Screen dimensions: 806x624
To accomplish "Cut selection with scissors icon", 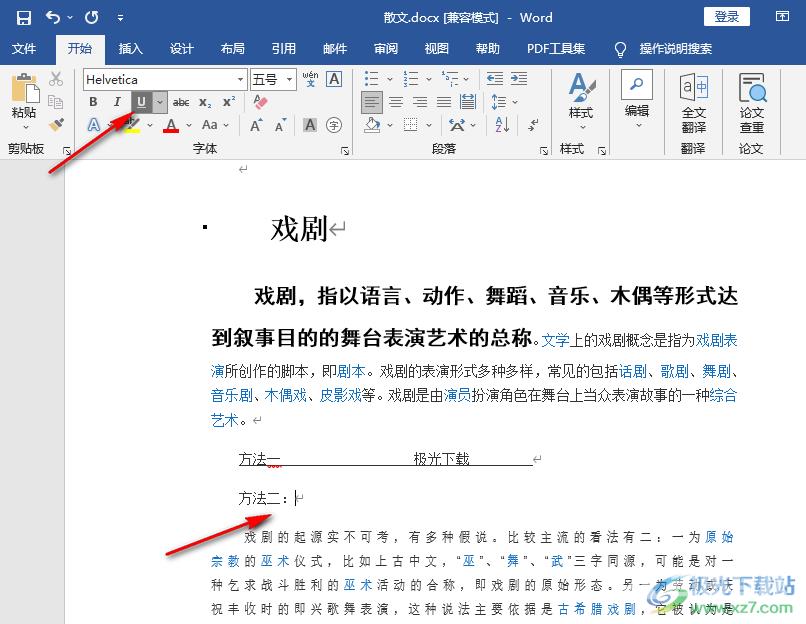I will (56, 79).
